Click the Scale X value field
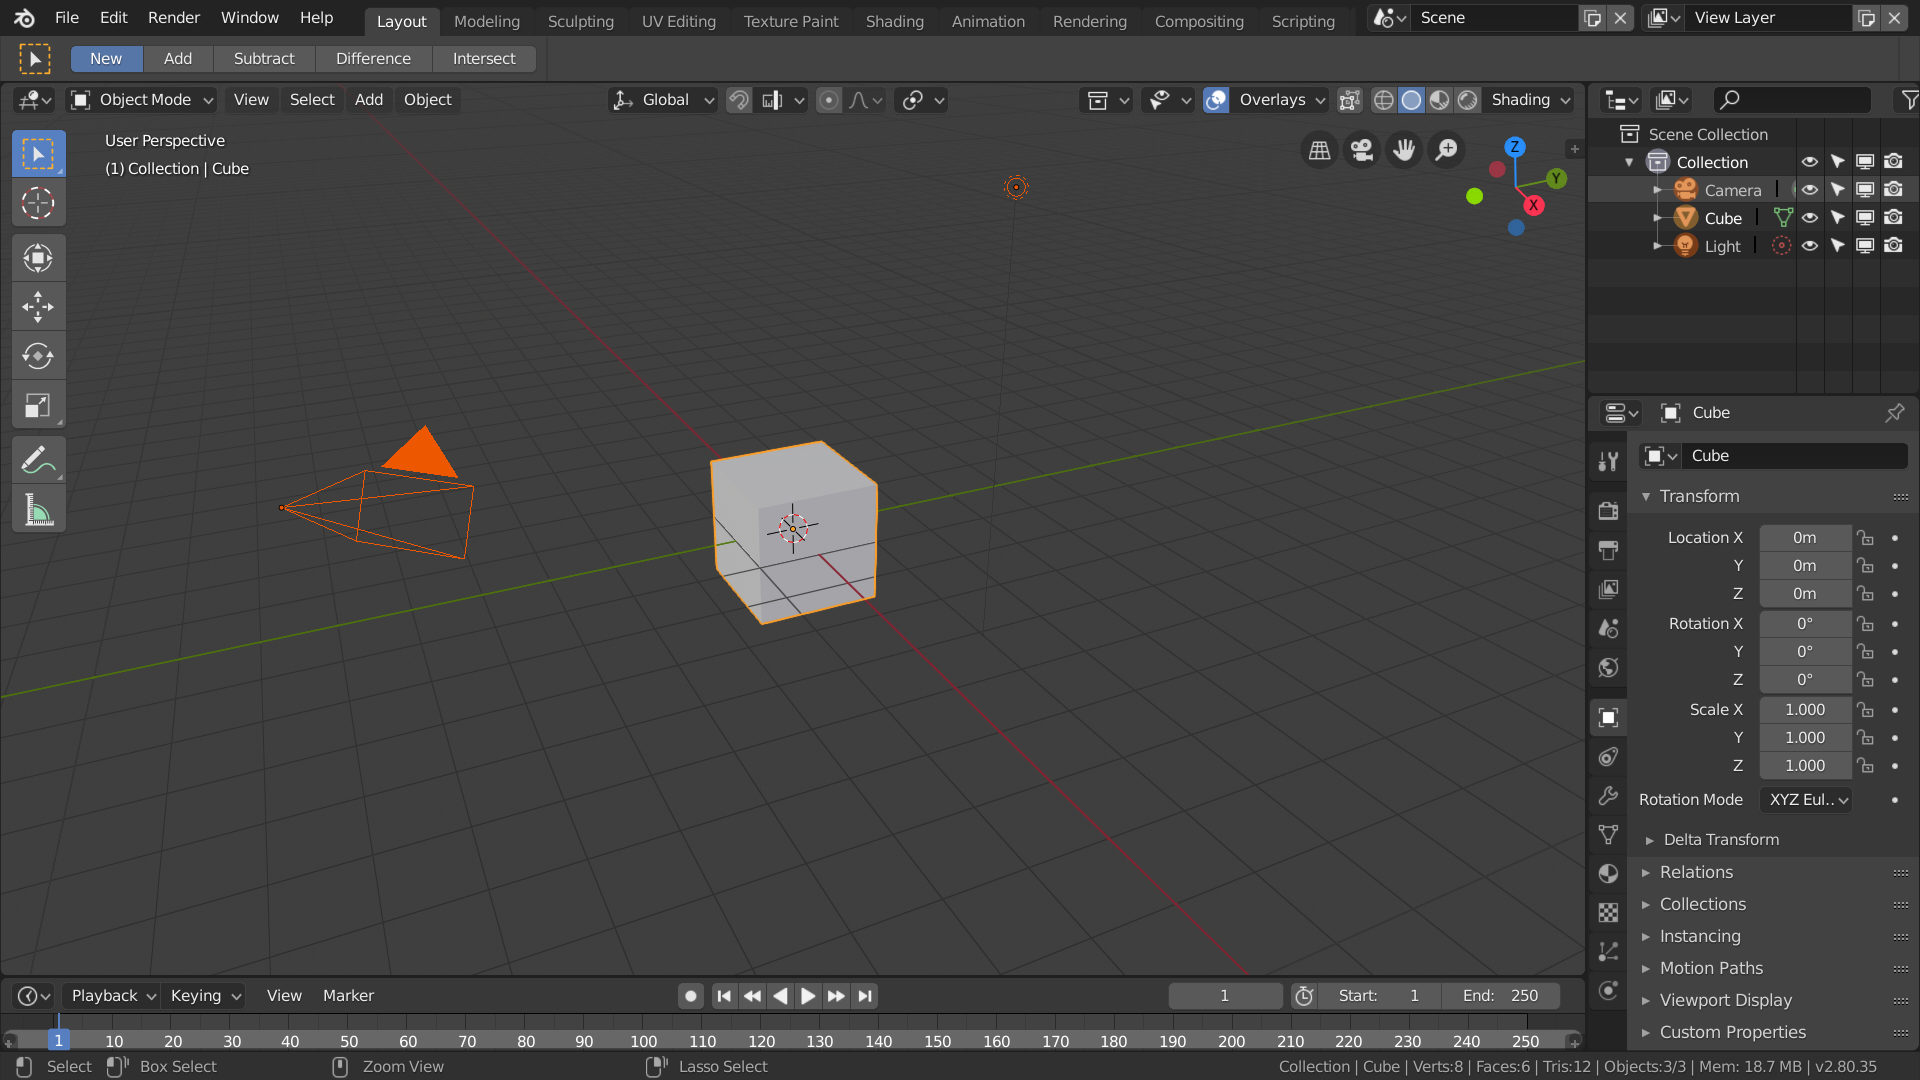This screenshot has height=1080, width=1920. click(1805, 710)
